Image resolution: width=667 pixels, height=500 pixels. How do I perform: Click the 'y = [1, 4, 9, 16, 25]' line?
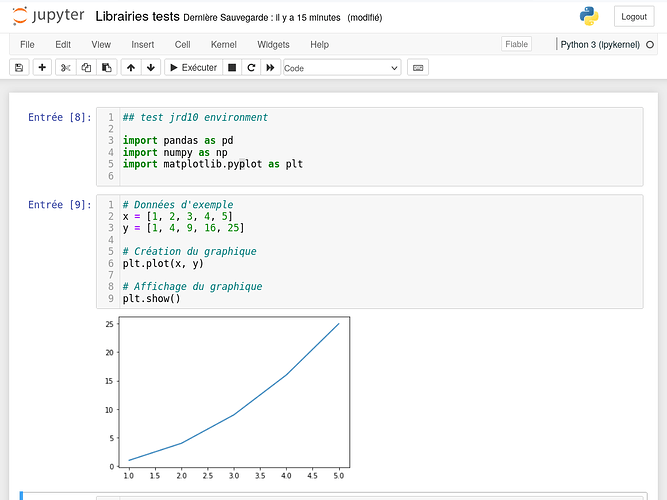183,228
